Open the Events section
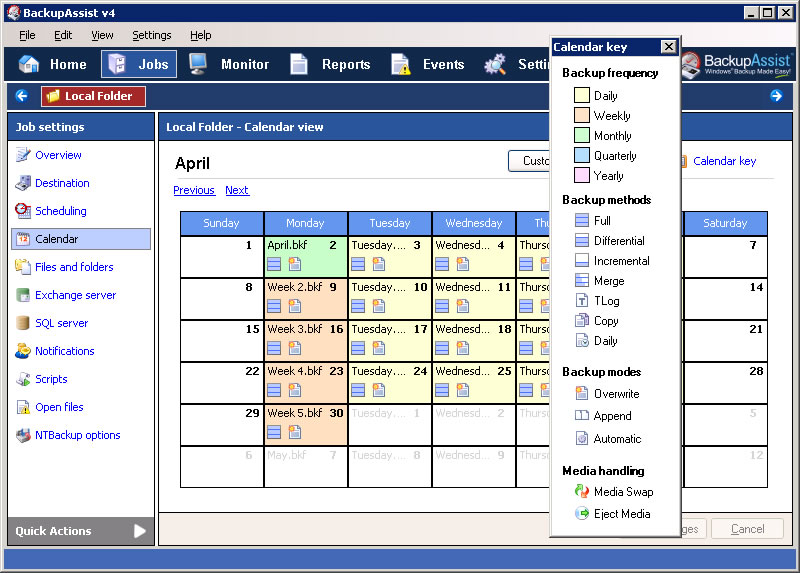800x573 pixels. (x=428, y=64)
